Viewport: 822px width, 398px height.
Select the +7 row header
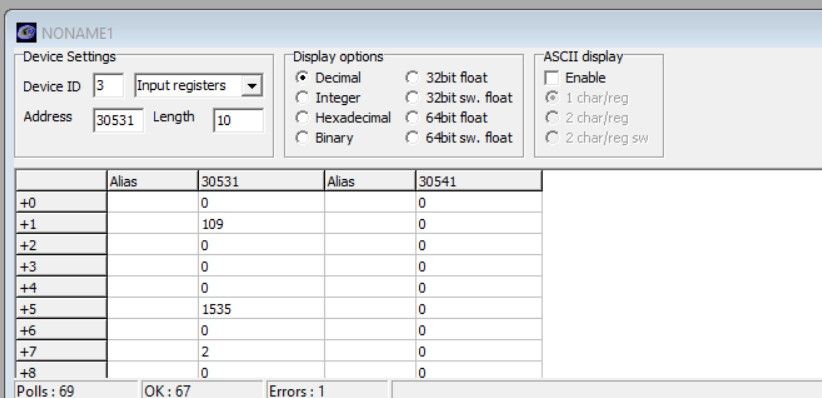[61, 351]
